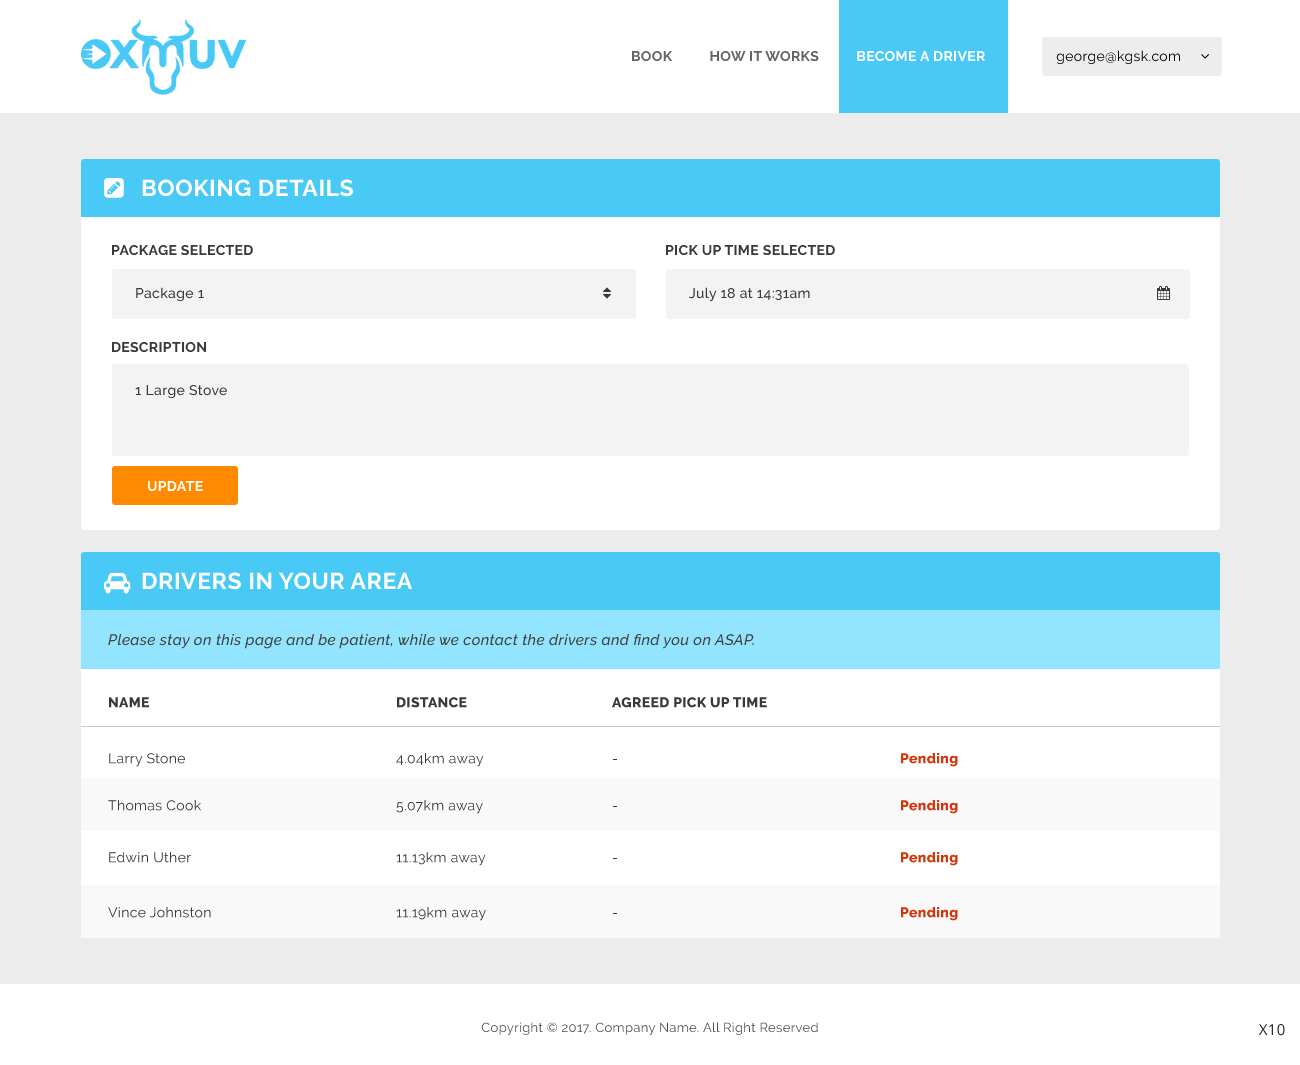Click the description text area
The height and width of the screenshot is (1065, 1300).
(x=650, y=410)
